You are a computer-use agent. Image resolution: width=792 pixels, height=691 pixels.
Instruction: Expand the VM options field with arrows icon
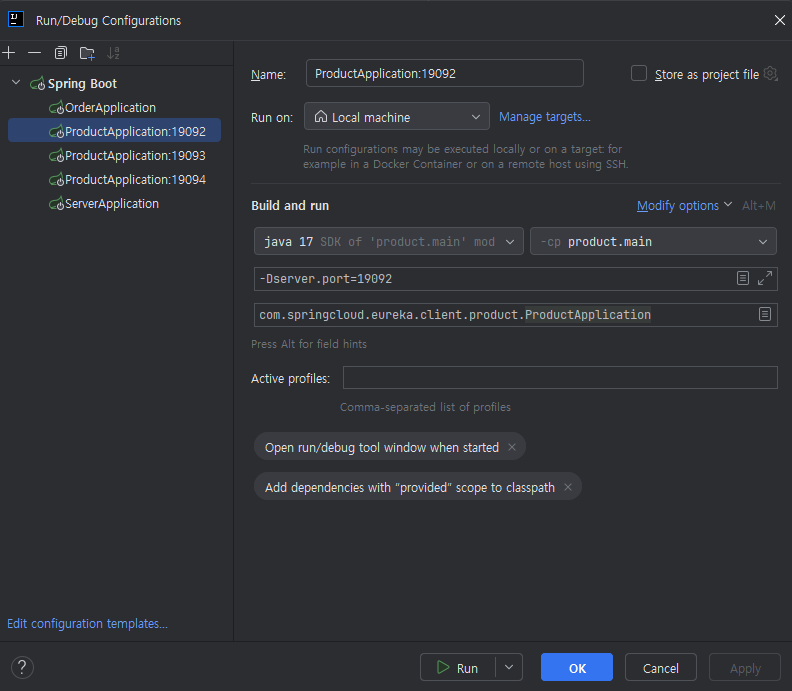(x=765, y=279)
